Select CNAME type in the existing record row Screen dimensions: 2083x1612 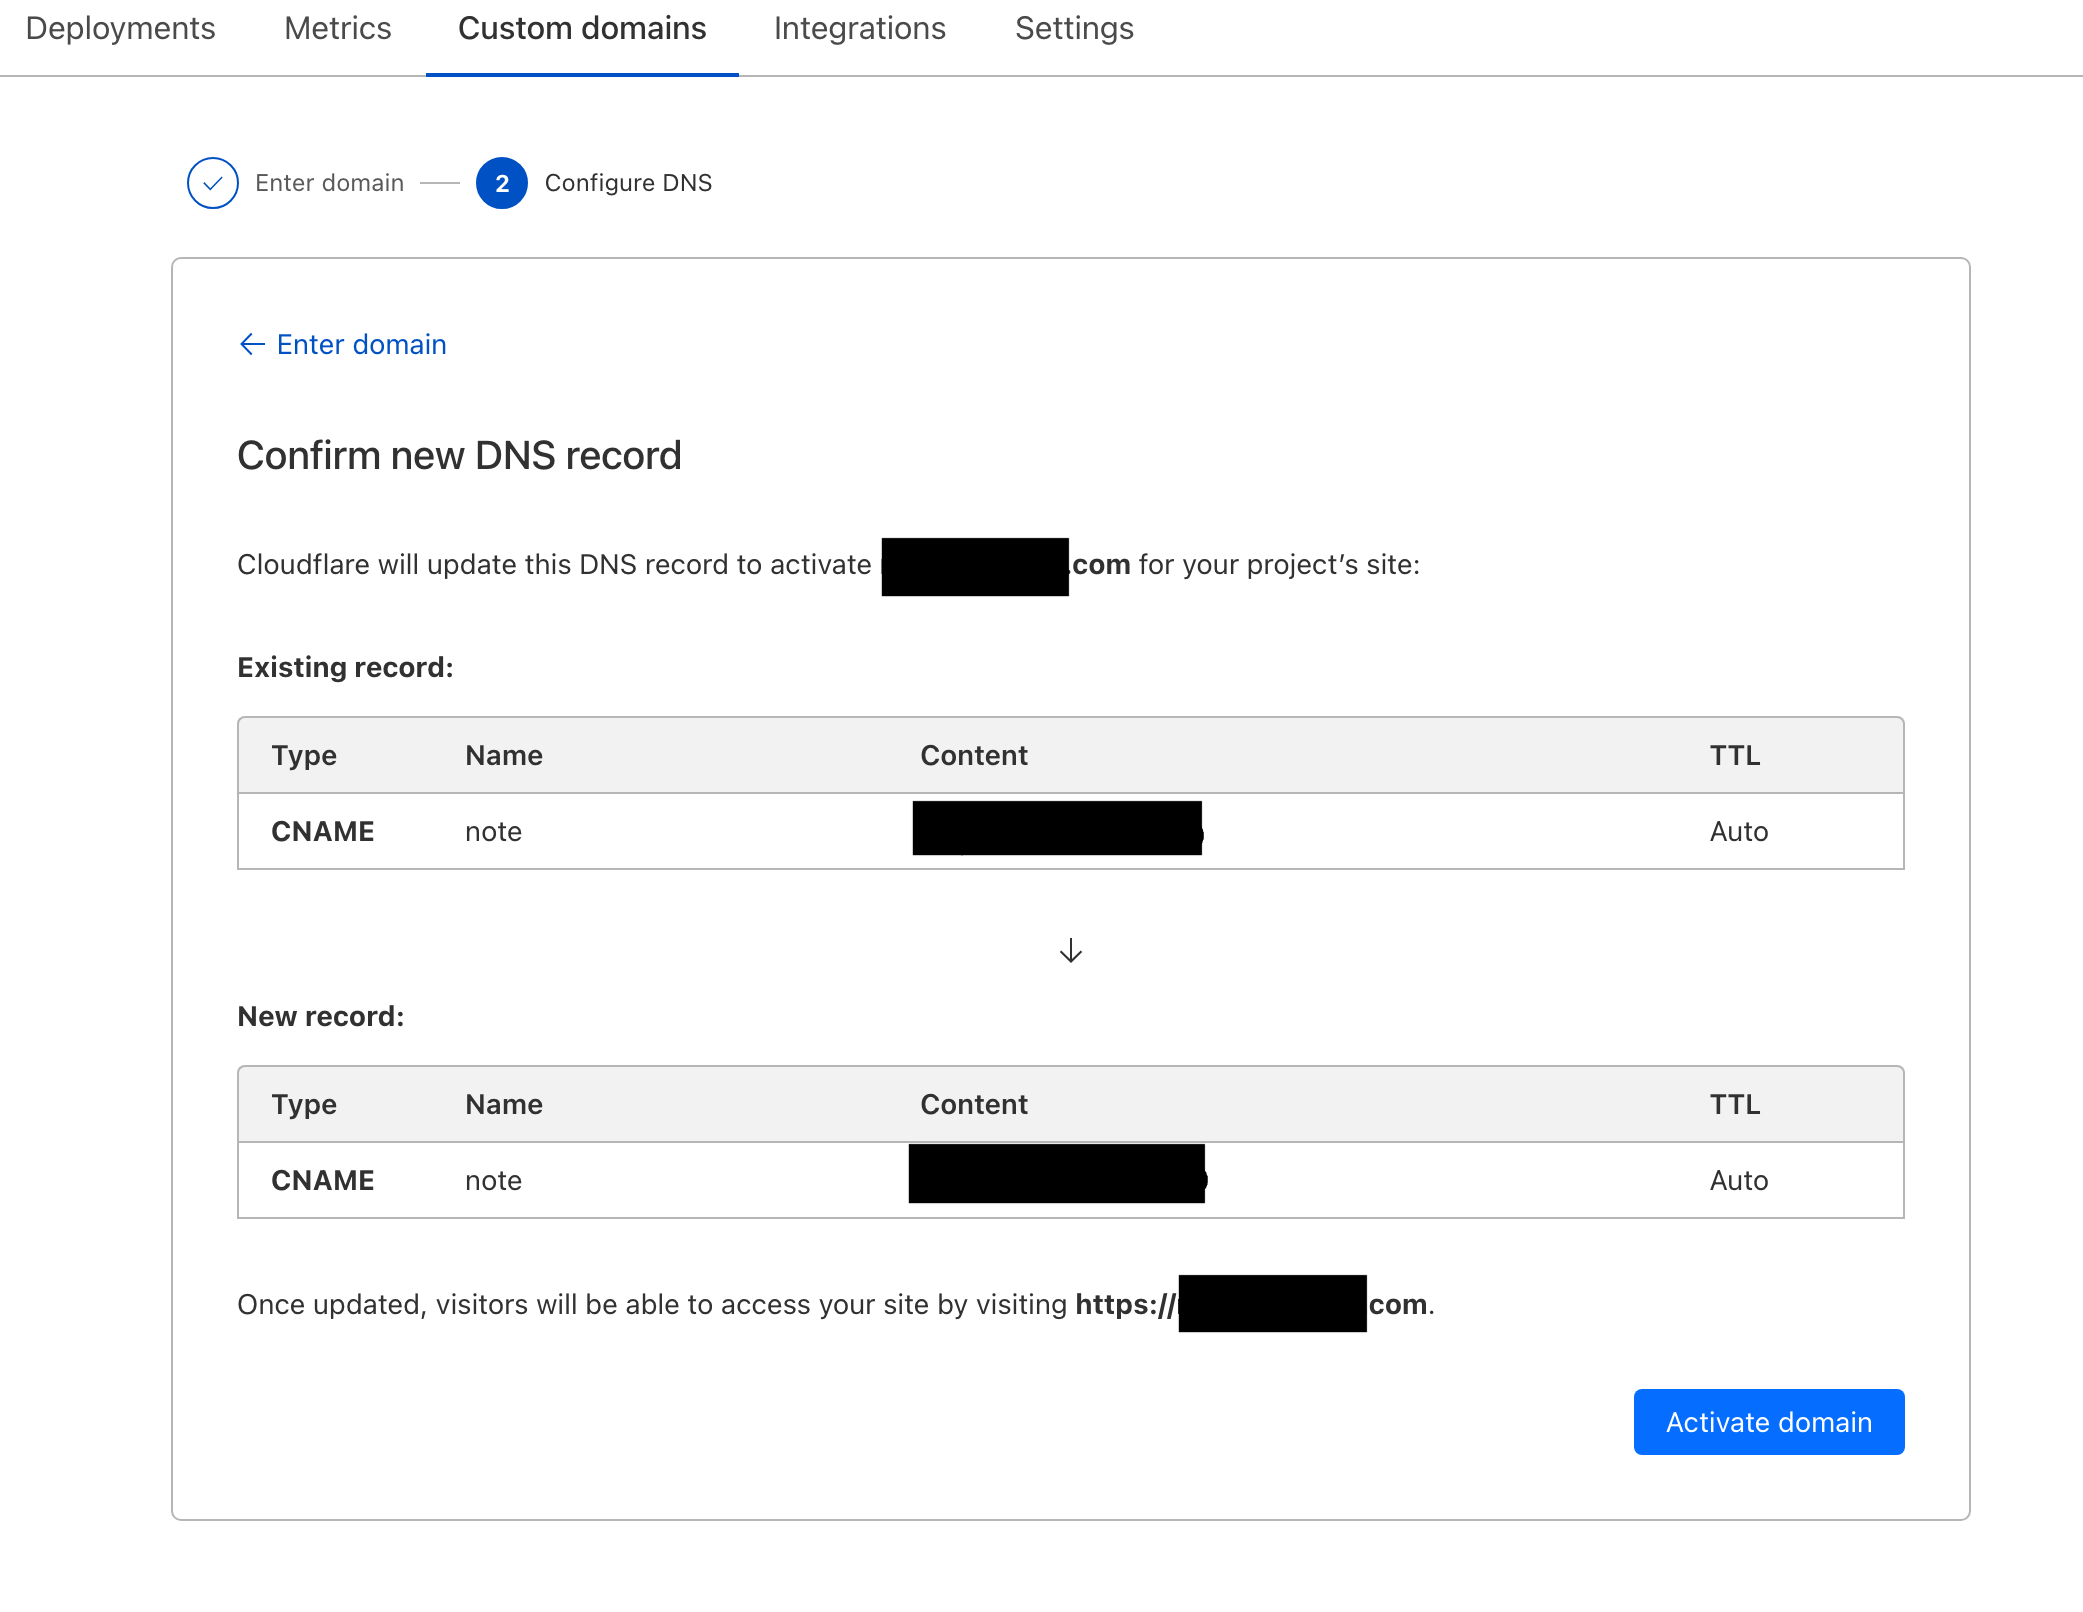tap(322, 831)
